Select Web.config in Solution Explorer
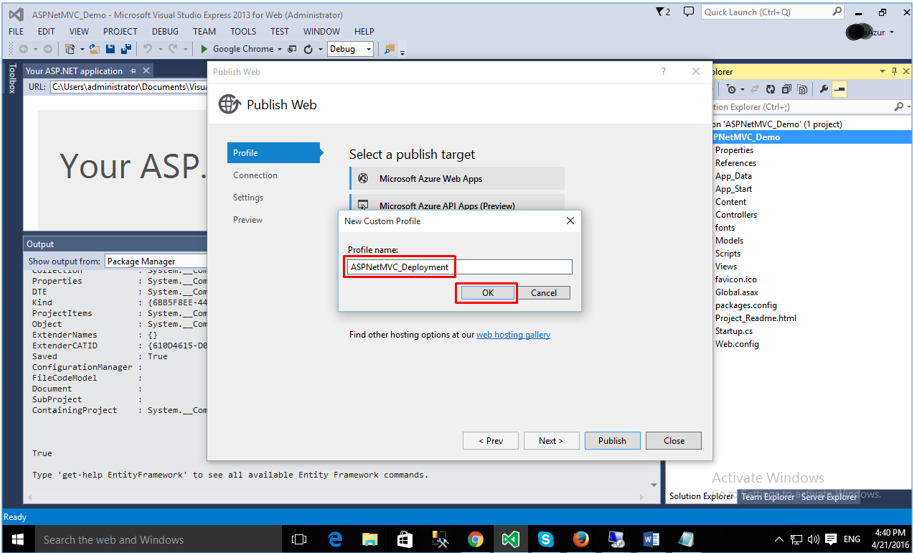913x553 pixels. tap(737, 344)
